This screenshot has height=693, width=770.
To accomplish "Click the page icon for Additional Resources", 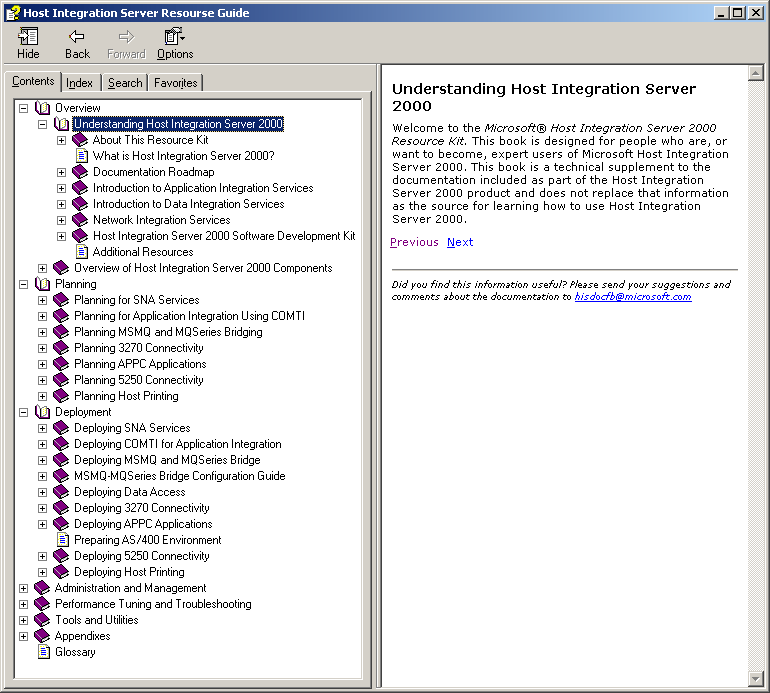I will [82, 252].
